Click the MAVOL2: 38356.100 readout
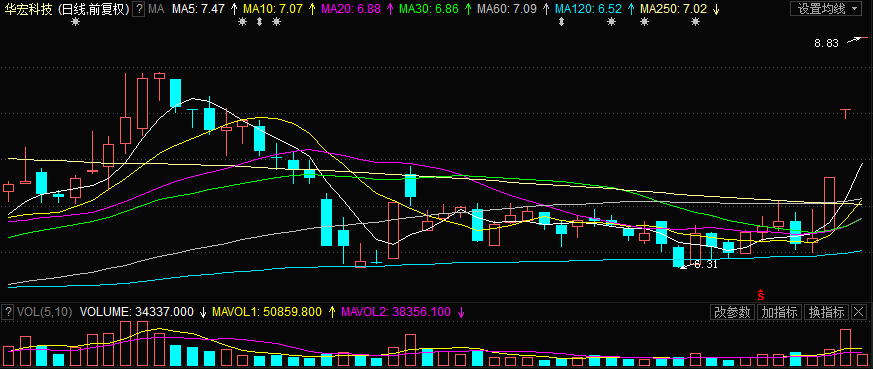 click(x=396, y=312)
